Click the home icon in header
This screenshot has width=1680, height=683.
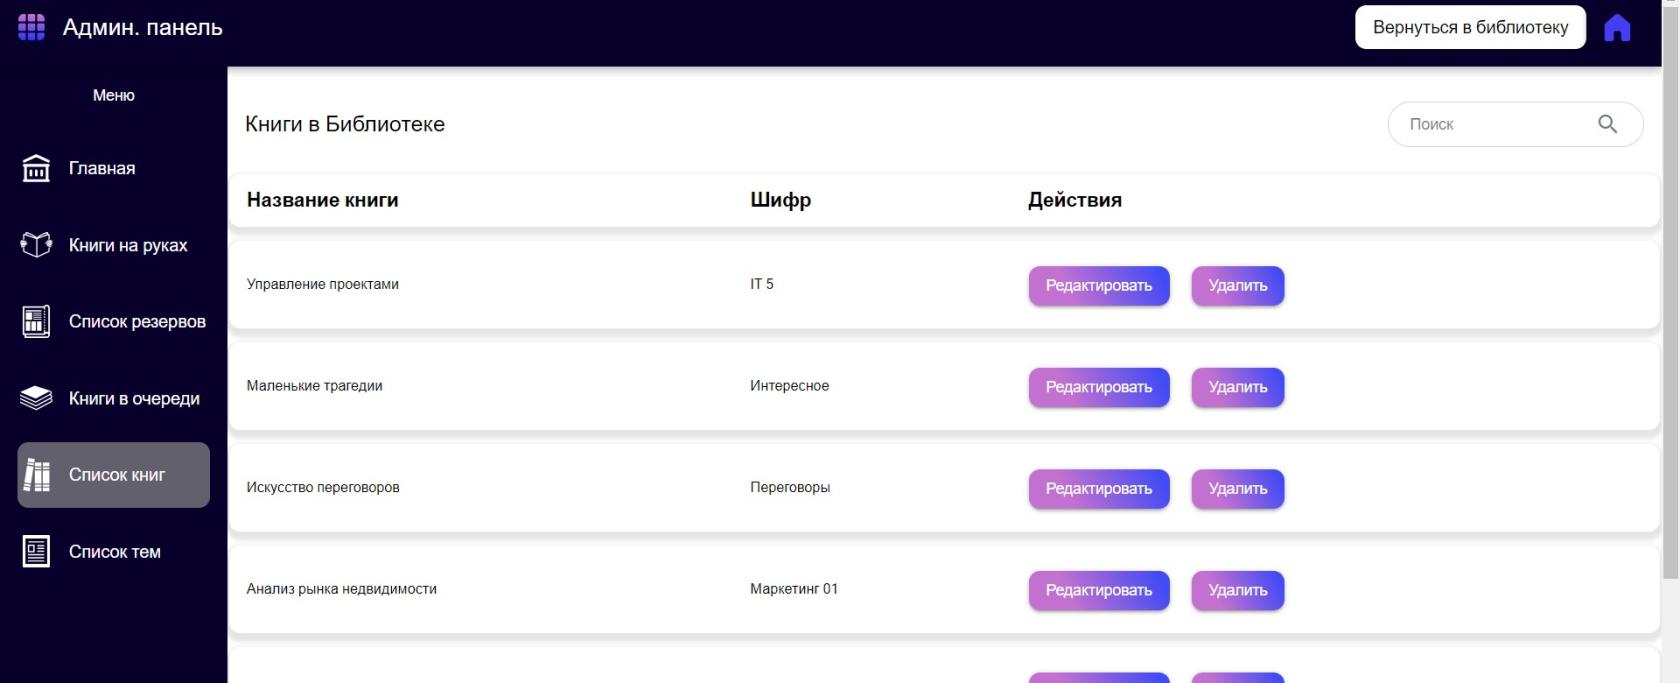(1616, 28)
